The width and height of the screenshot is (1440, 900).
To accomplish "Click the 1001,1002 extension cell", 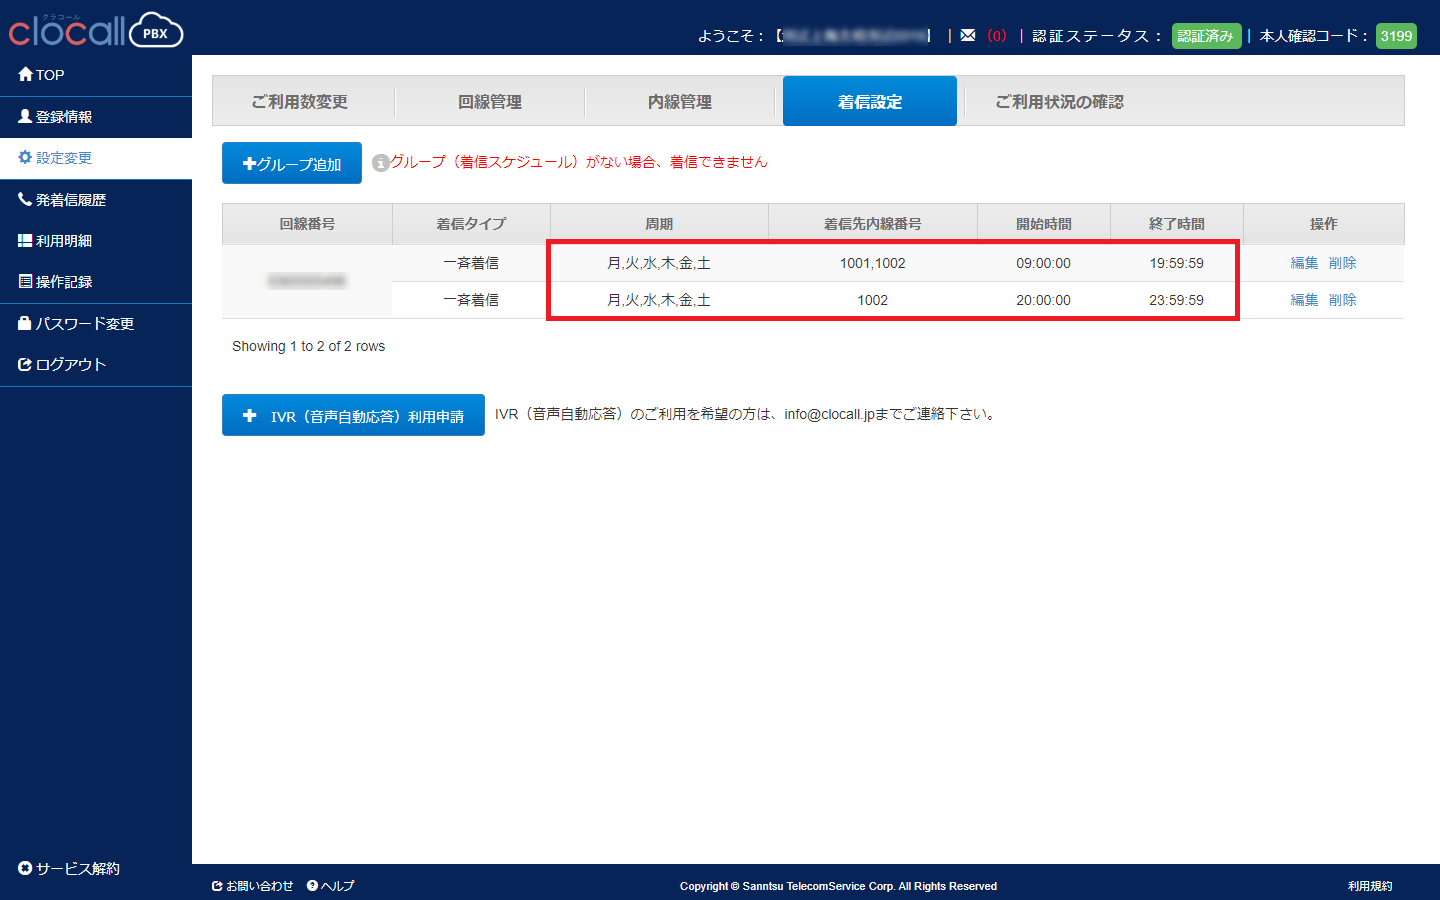I will click(872, 263).
